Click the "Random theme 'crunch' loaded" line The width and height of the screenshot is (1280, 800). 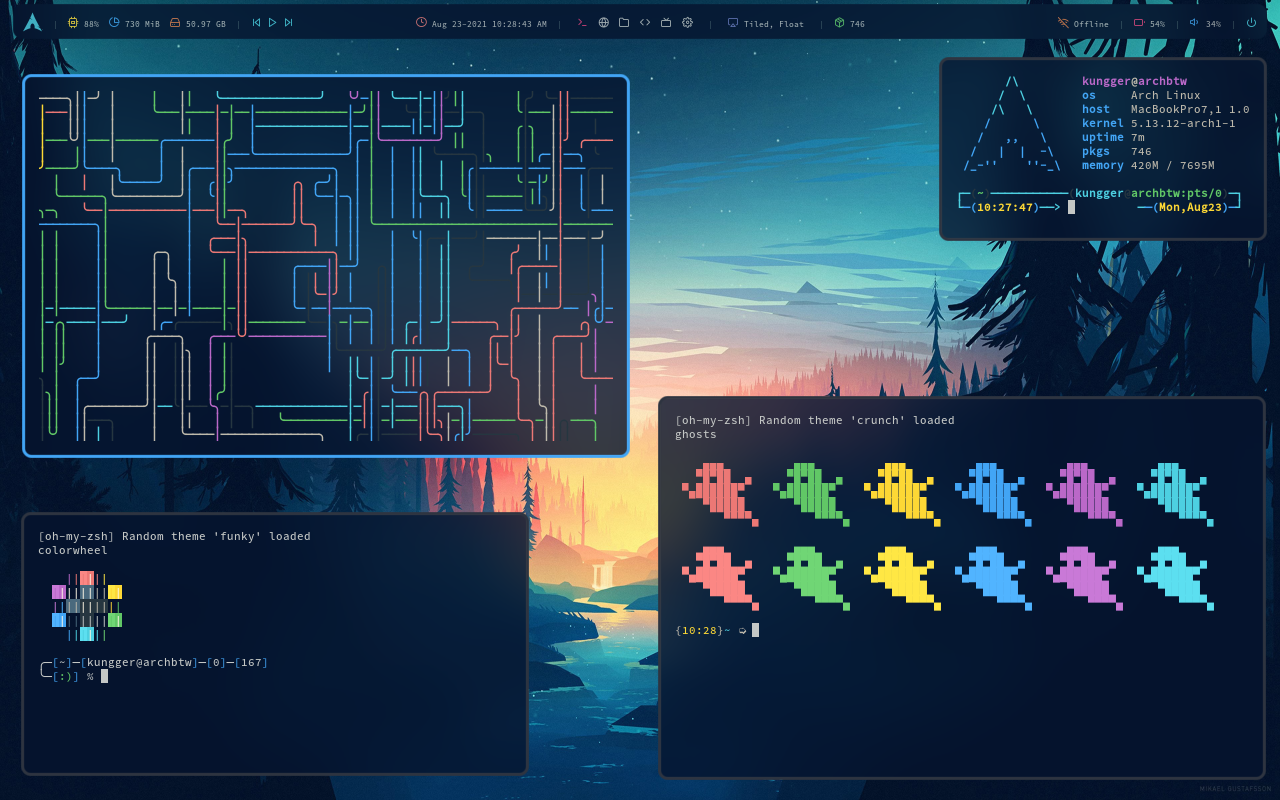[x=857, y=420]
